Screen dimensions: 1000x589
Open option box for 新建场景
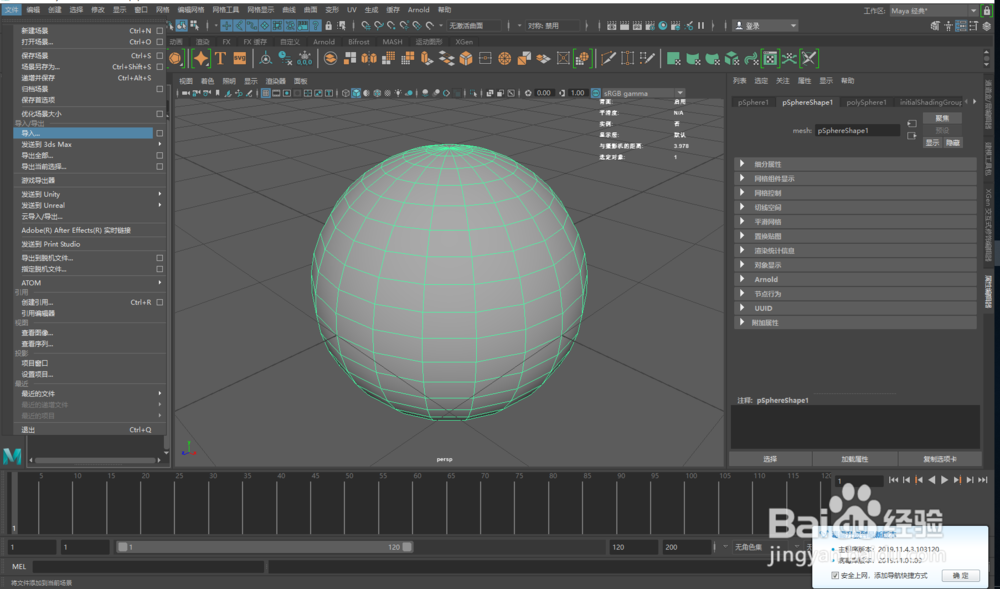[x=159, y=31]
